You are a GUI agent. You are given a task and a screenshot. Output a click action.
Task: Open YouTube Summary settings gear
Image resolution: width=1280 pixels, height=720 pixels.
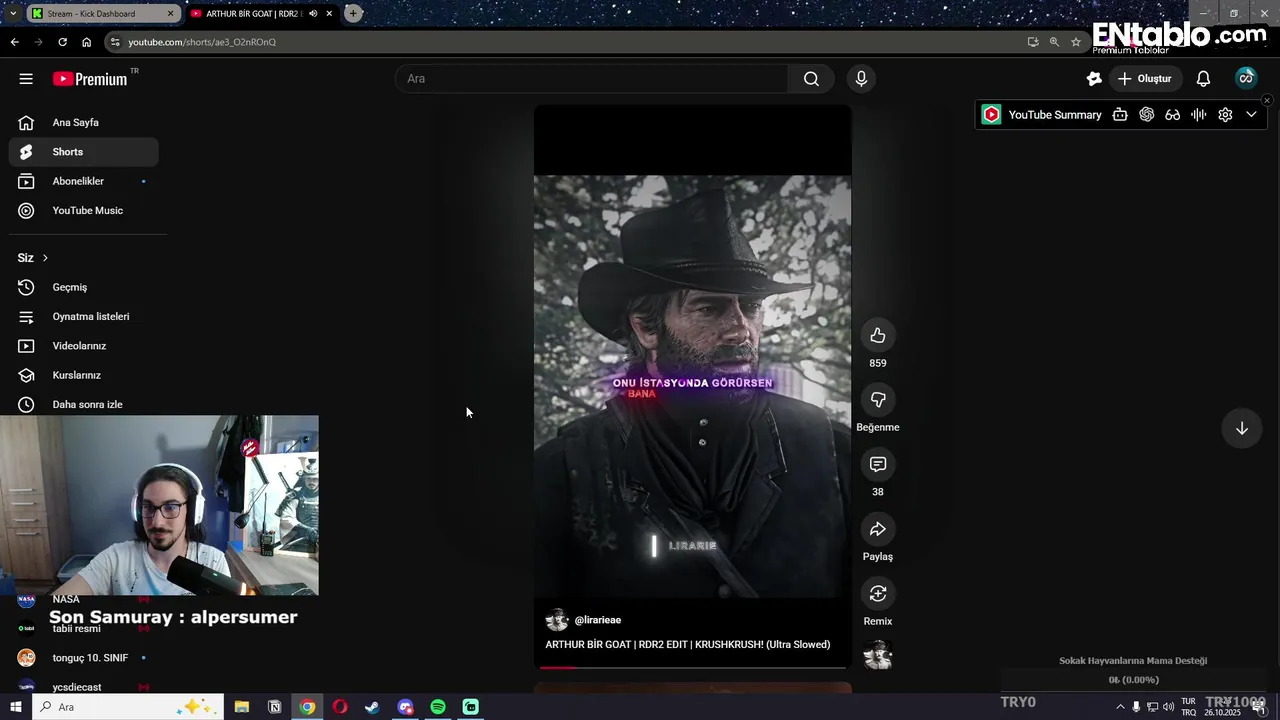[1225, 115]
